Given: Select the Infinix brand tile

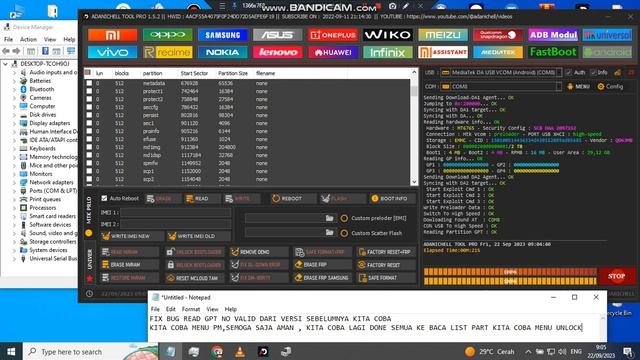Looking at the screenshot, I should [x=388, y=52].
